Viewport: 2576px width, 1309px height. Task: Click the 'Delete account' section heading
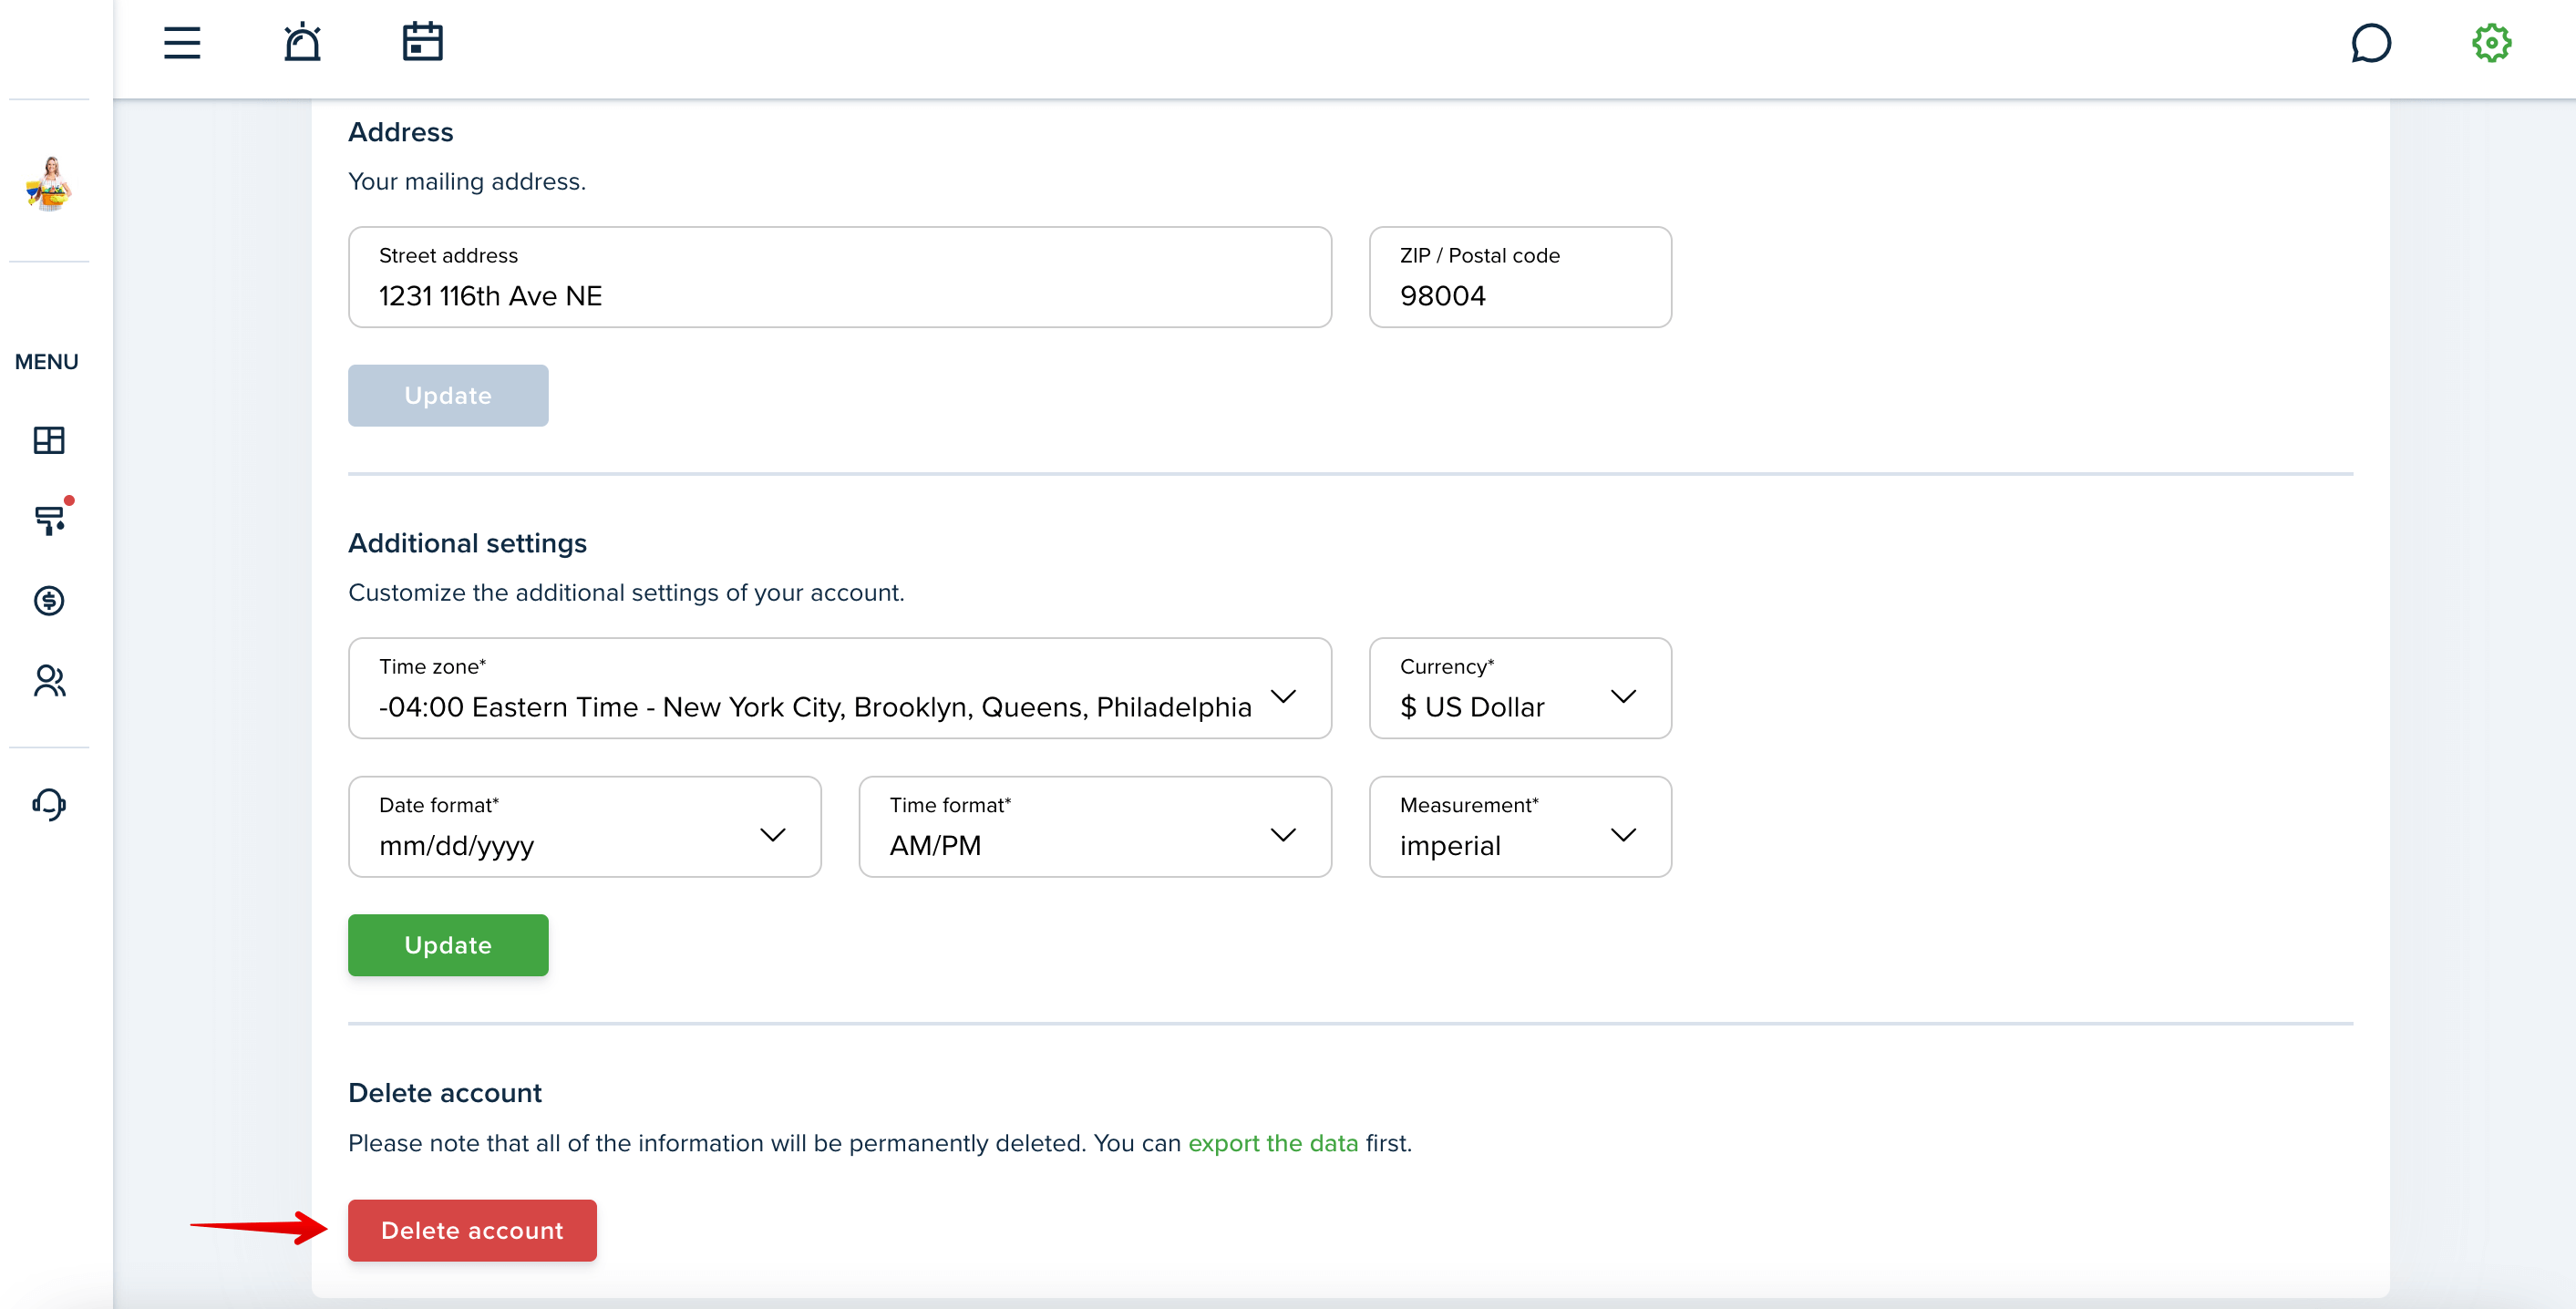pyautogui.click(x=445, y=1093)
